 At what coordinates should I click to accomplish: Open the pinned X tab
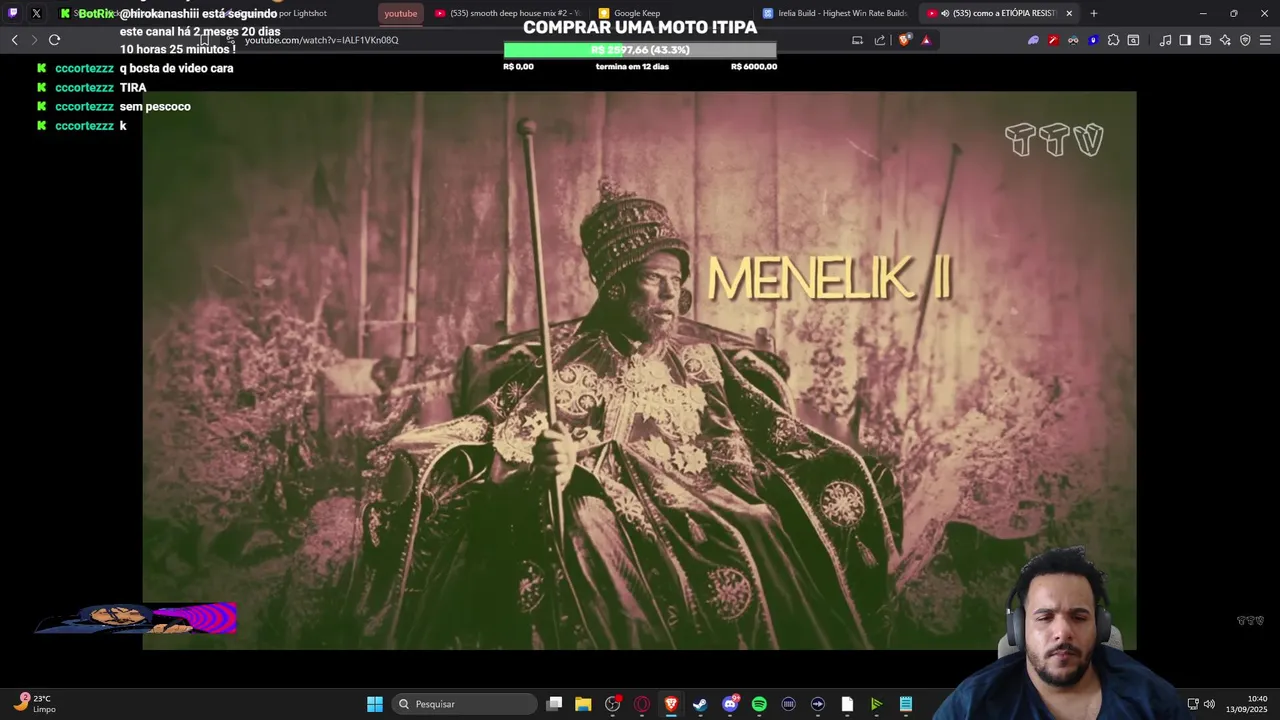[37, 13]
